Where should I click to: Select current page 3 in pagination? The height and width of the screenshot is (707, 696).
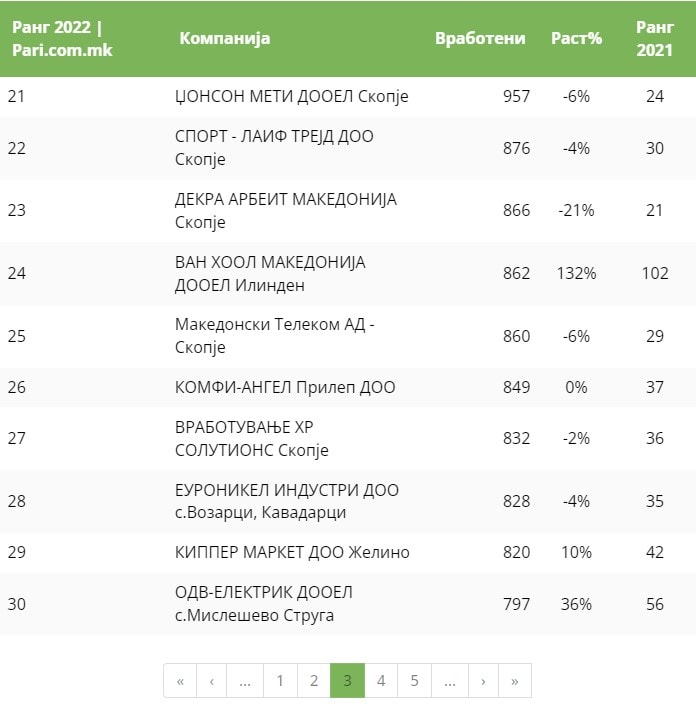[347, 681]
